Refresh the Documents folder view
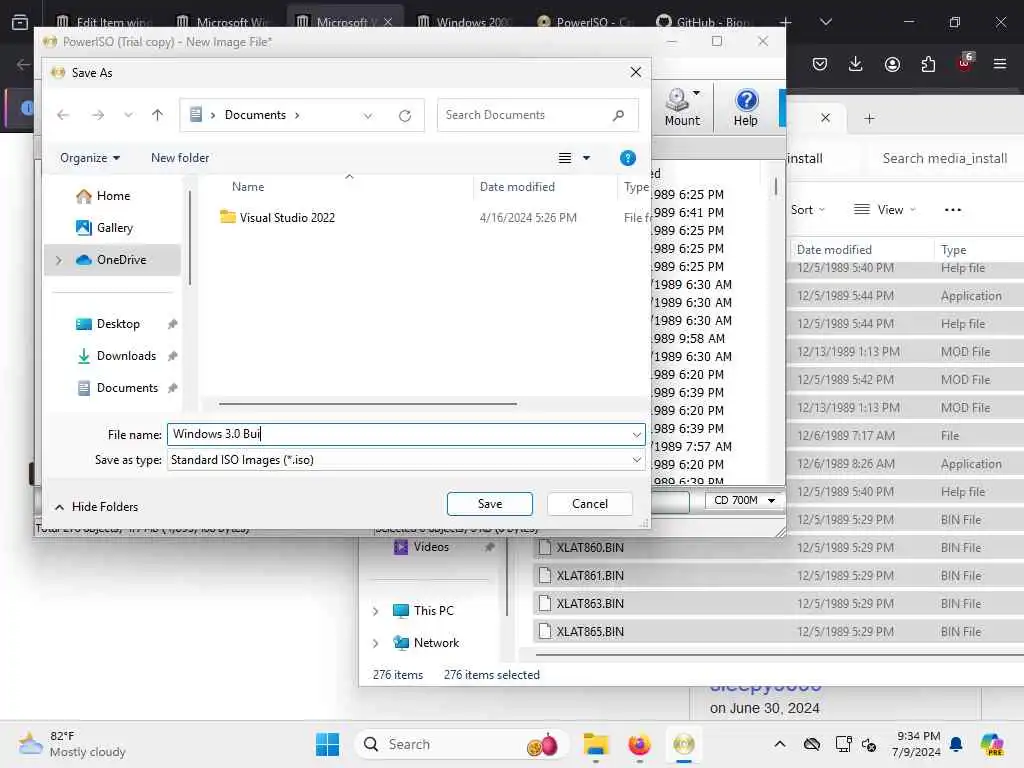This screenshot has width=1024, height=768. coord(405,116)
